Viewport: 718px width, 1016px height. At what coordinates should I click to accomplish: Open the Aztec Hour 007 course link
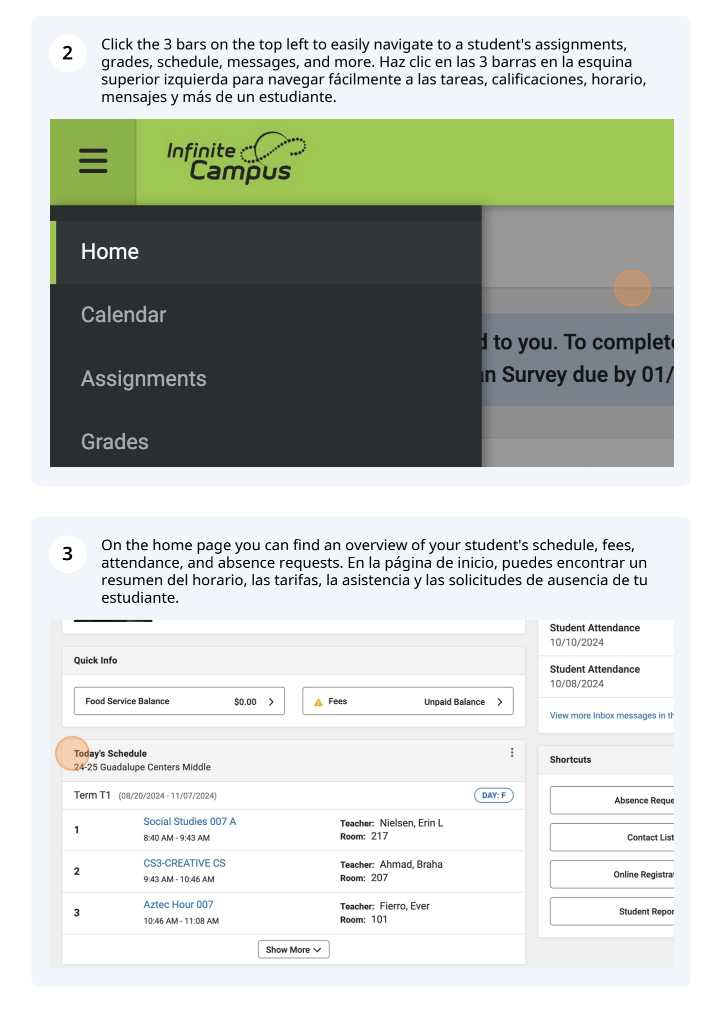(x=178, y=905)
